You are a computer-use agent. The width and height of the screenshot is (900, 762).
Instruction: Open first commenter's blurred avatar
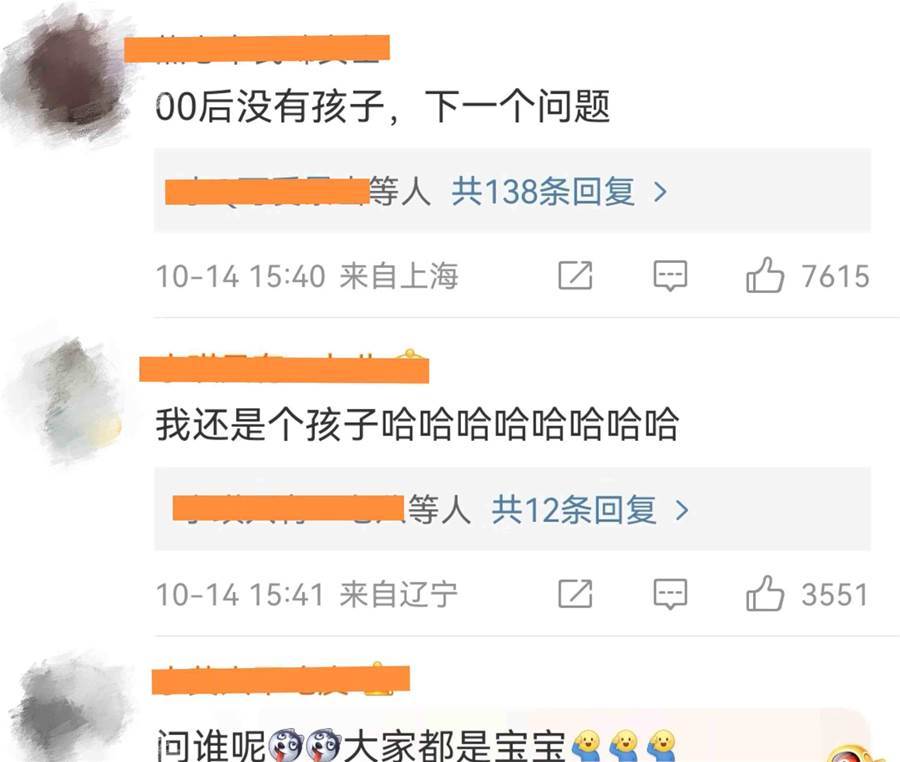[70, 76]
